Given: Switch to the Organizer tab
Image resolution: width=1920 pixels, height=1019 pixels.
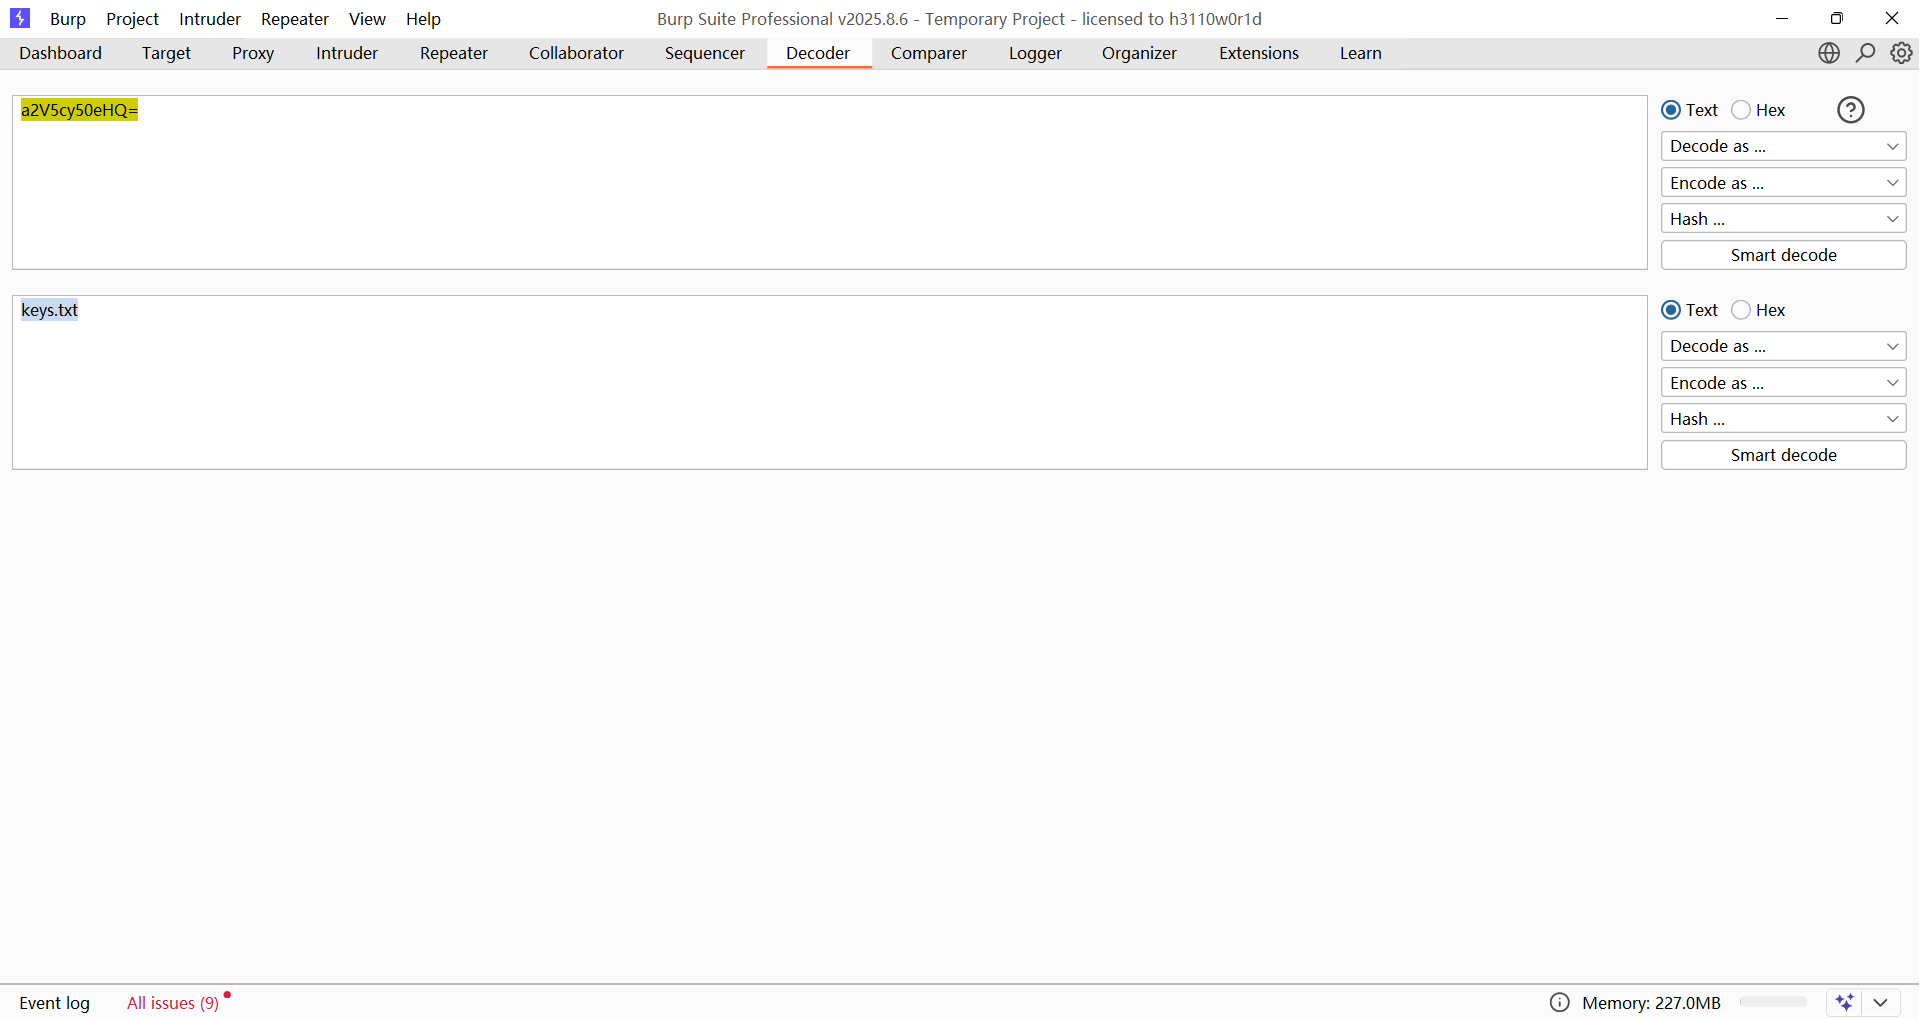Looking at the screenshot, I should coord(1139,53).
